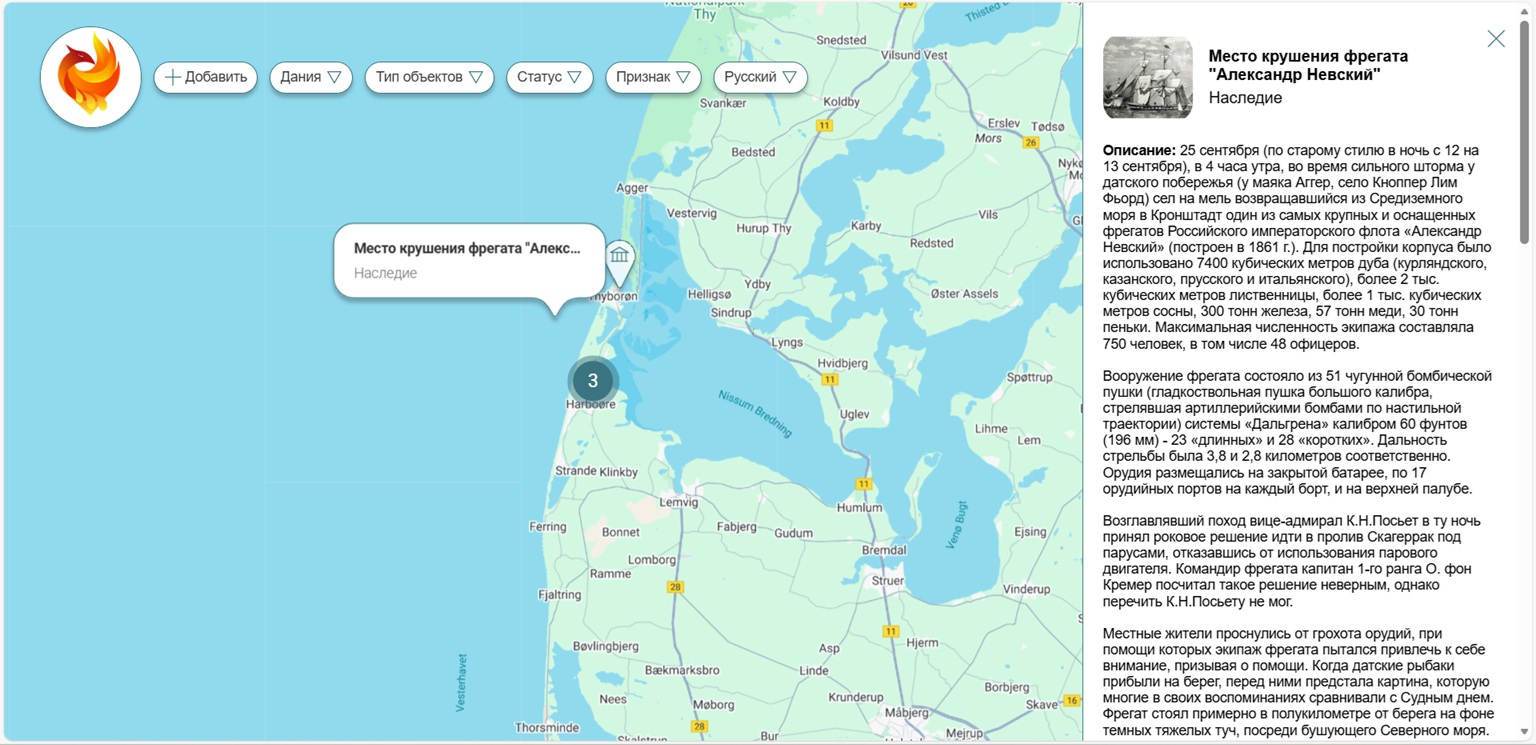The width and height of the screenshot is (1536, 745).
Task: Click the phoenix logo icon
Action: coord(90,77)
